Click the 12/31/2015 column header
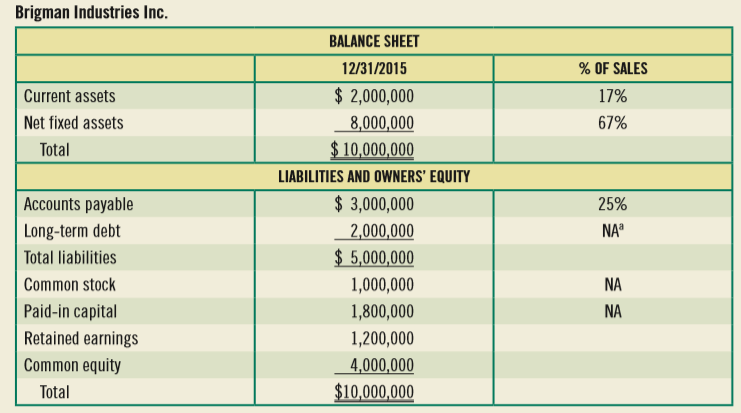The image size is (741, 413). [373, 69]
